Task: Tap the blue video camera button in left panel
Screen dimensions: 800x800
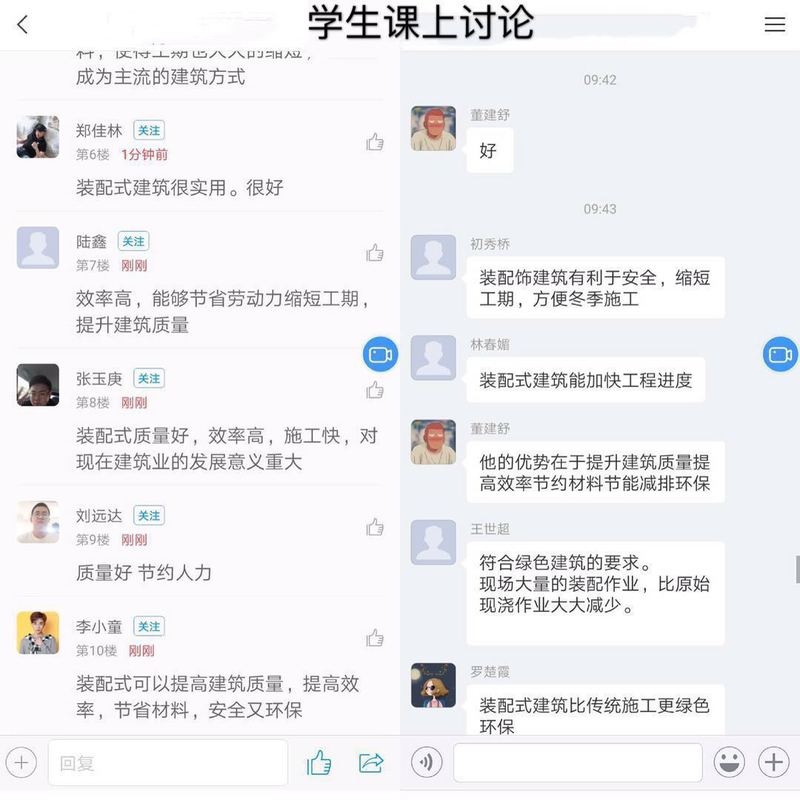Action: point(380,354)
